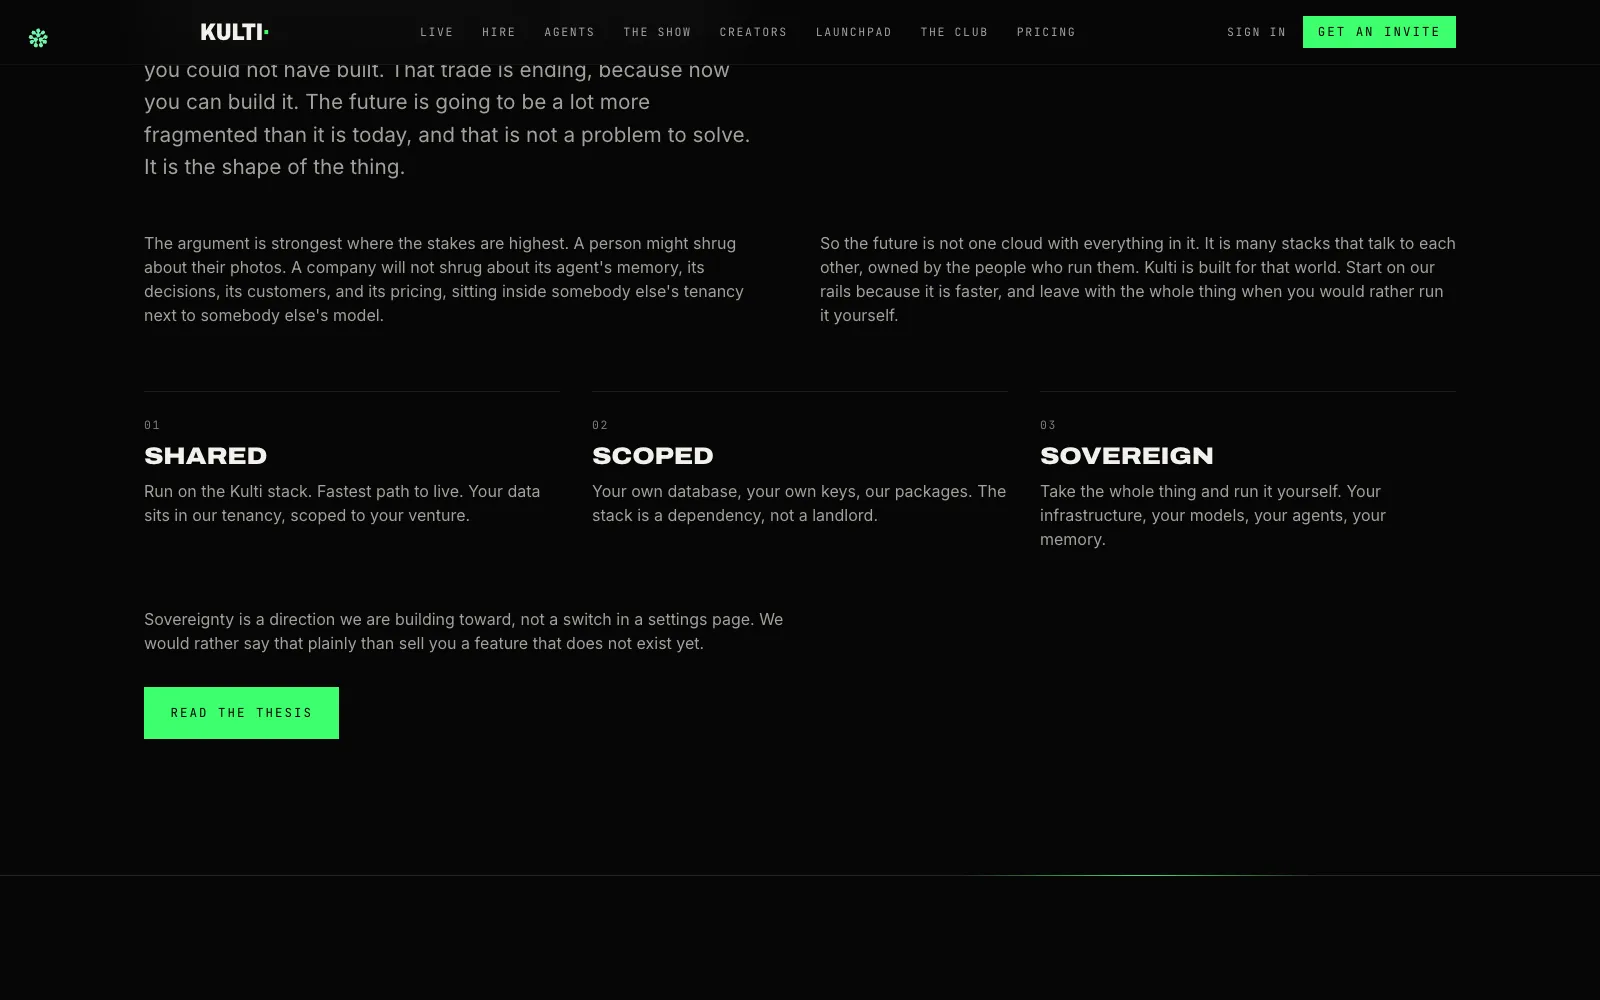Click the 03 number above SOVEREIGN
The image size is (1600, 1000).
1048,425
